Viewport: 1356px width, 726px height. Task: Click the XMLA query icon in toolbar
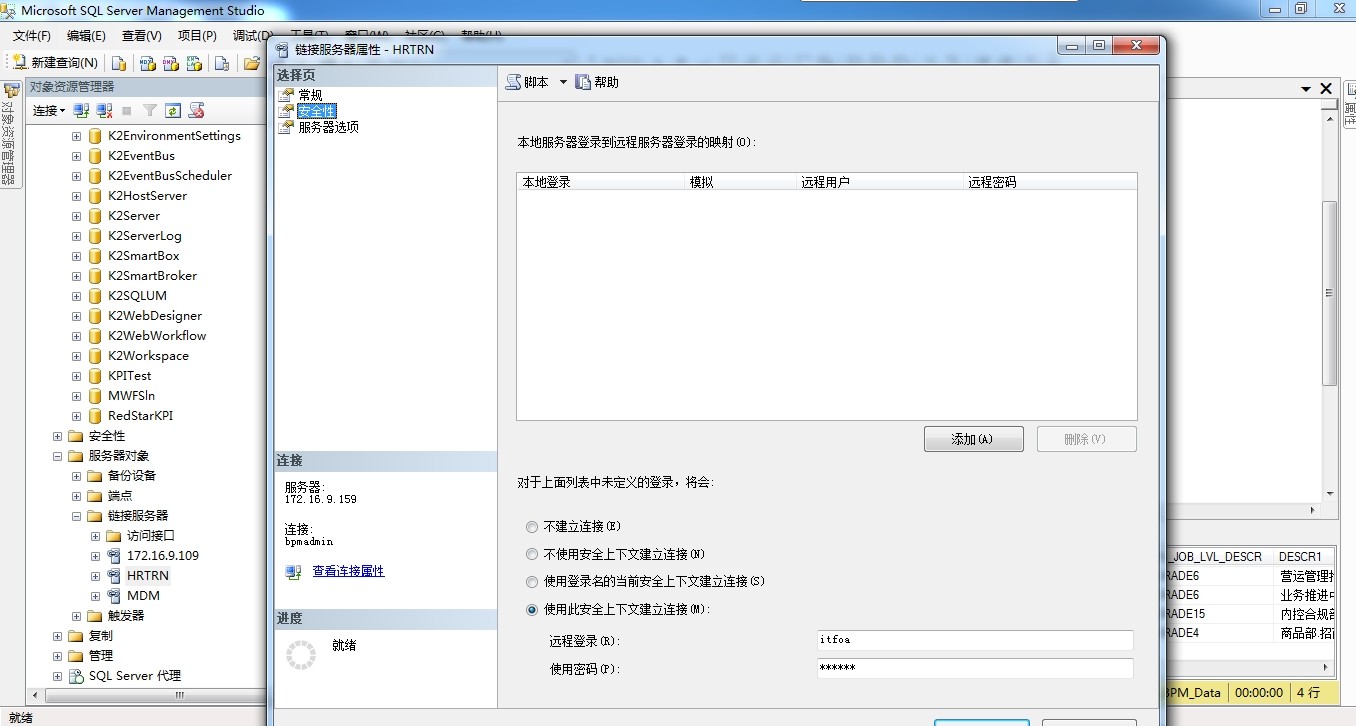point(194,63)
